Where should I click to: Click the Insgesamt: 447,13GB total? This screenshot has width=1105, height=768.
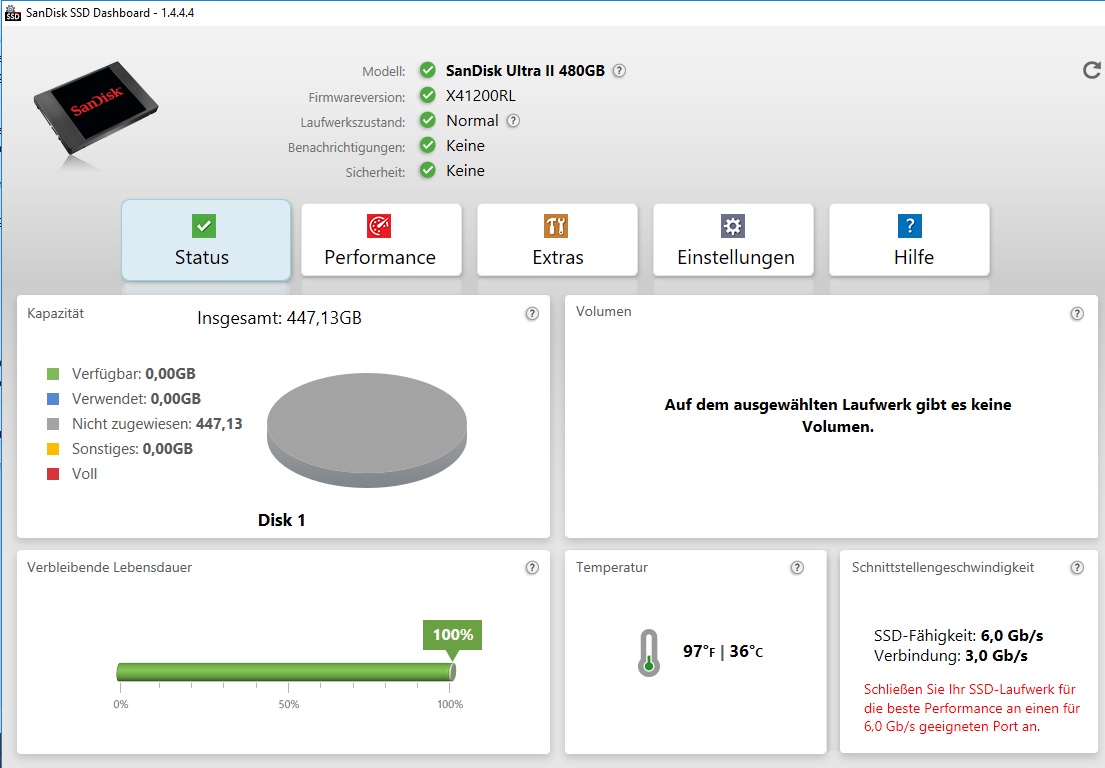(279, 318)
